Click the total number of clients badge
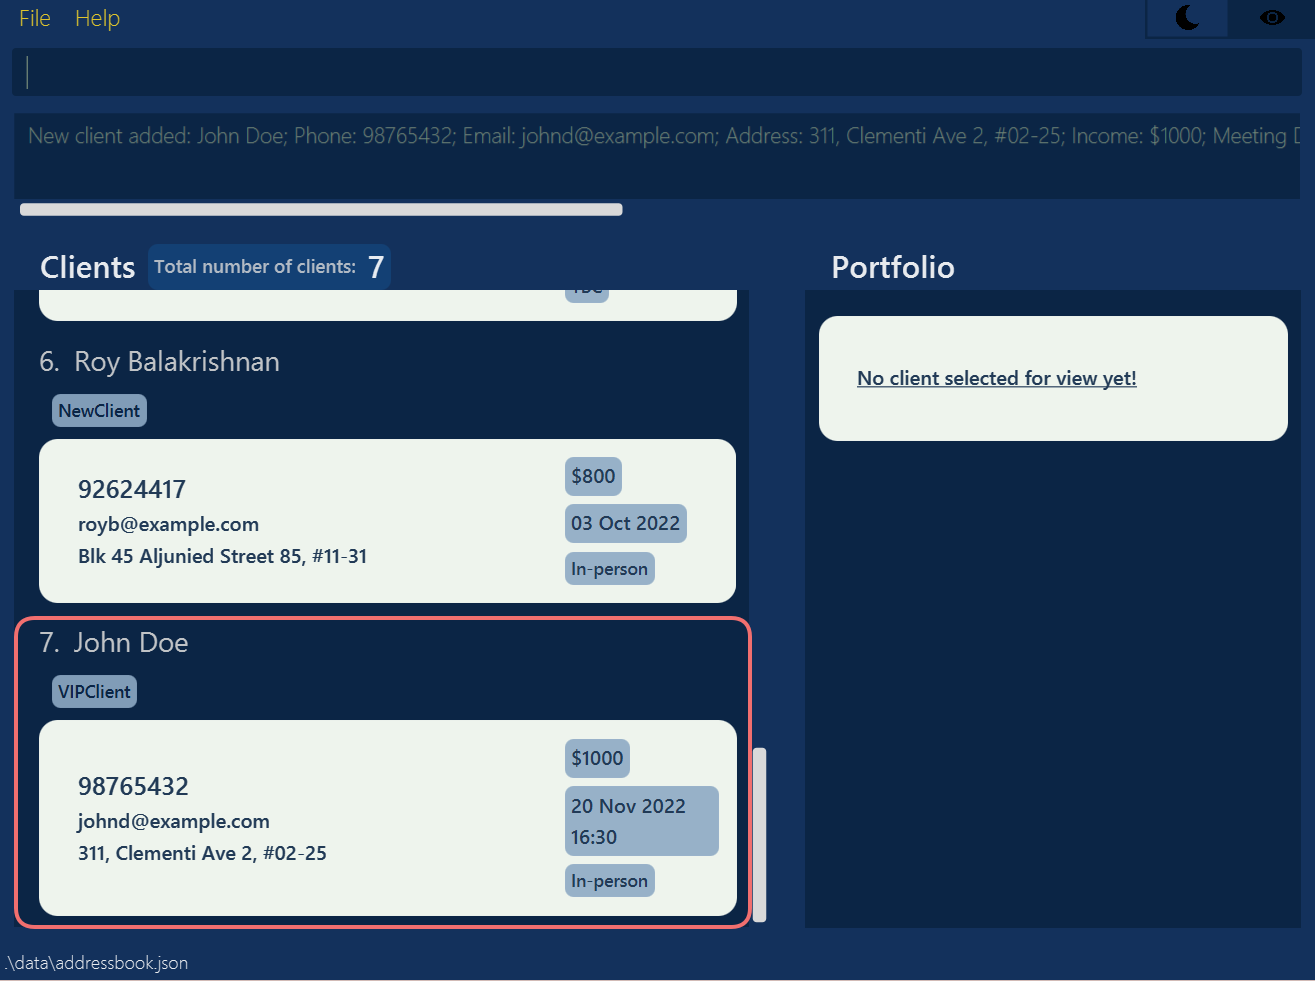 (x=269, y=267)
